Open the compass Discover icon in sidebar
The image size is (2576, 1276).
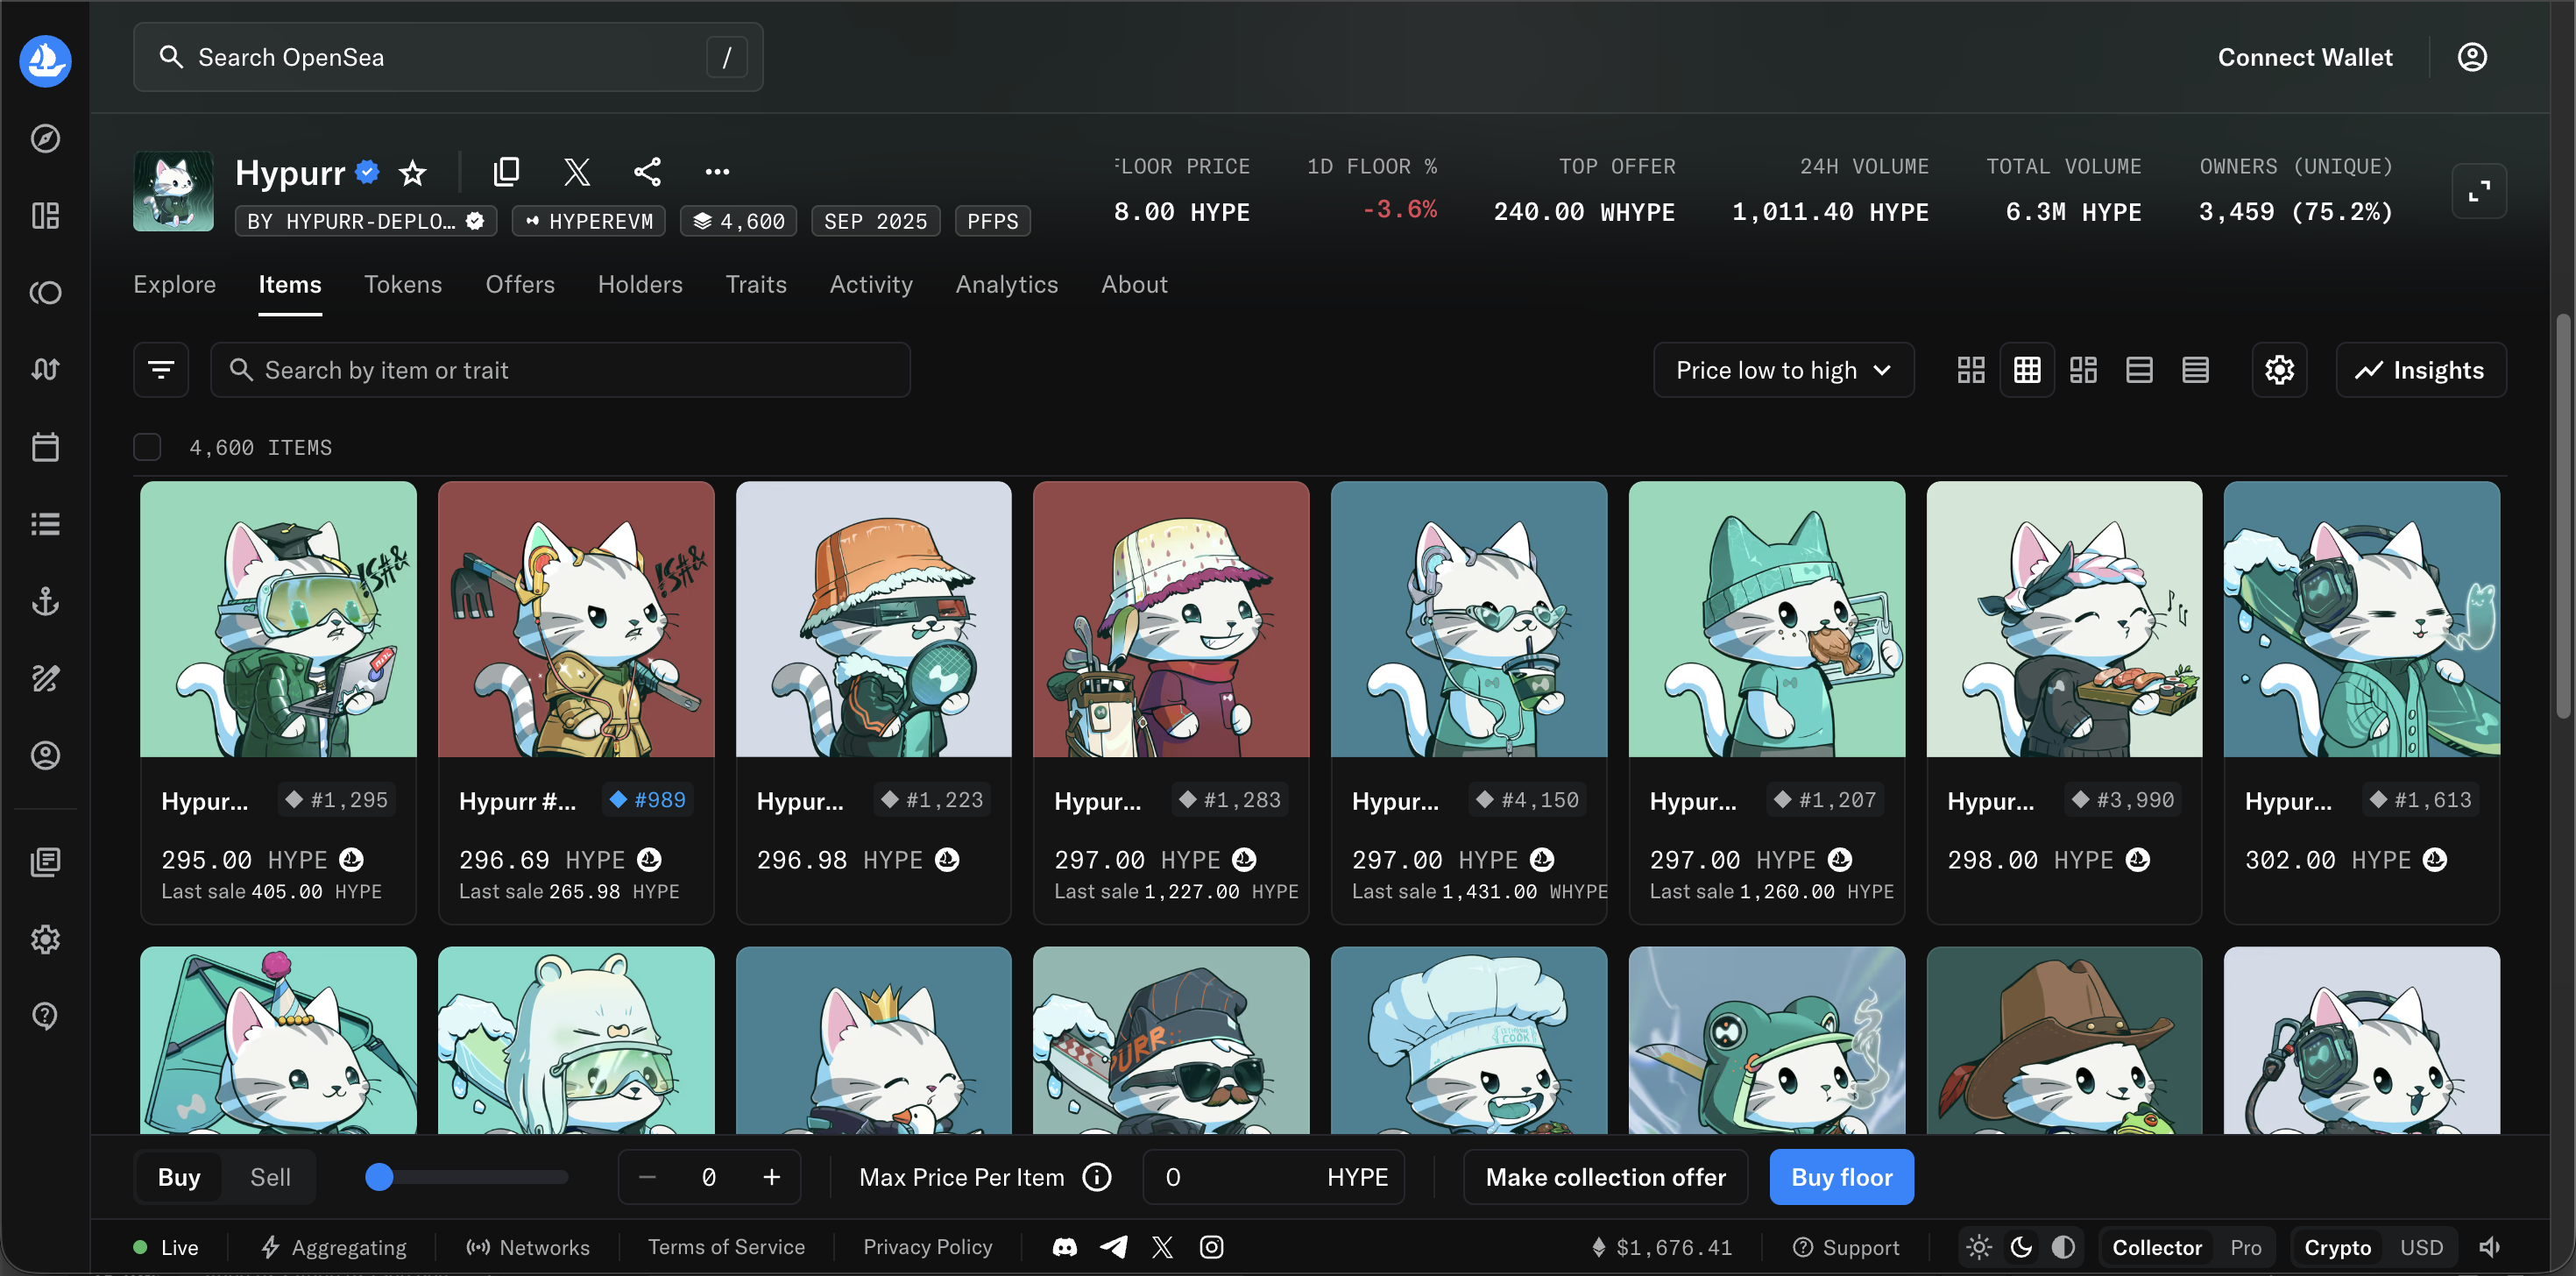point(45,138)
